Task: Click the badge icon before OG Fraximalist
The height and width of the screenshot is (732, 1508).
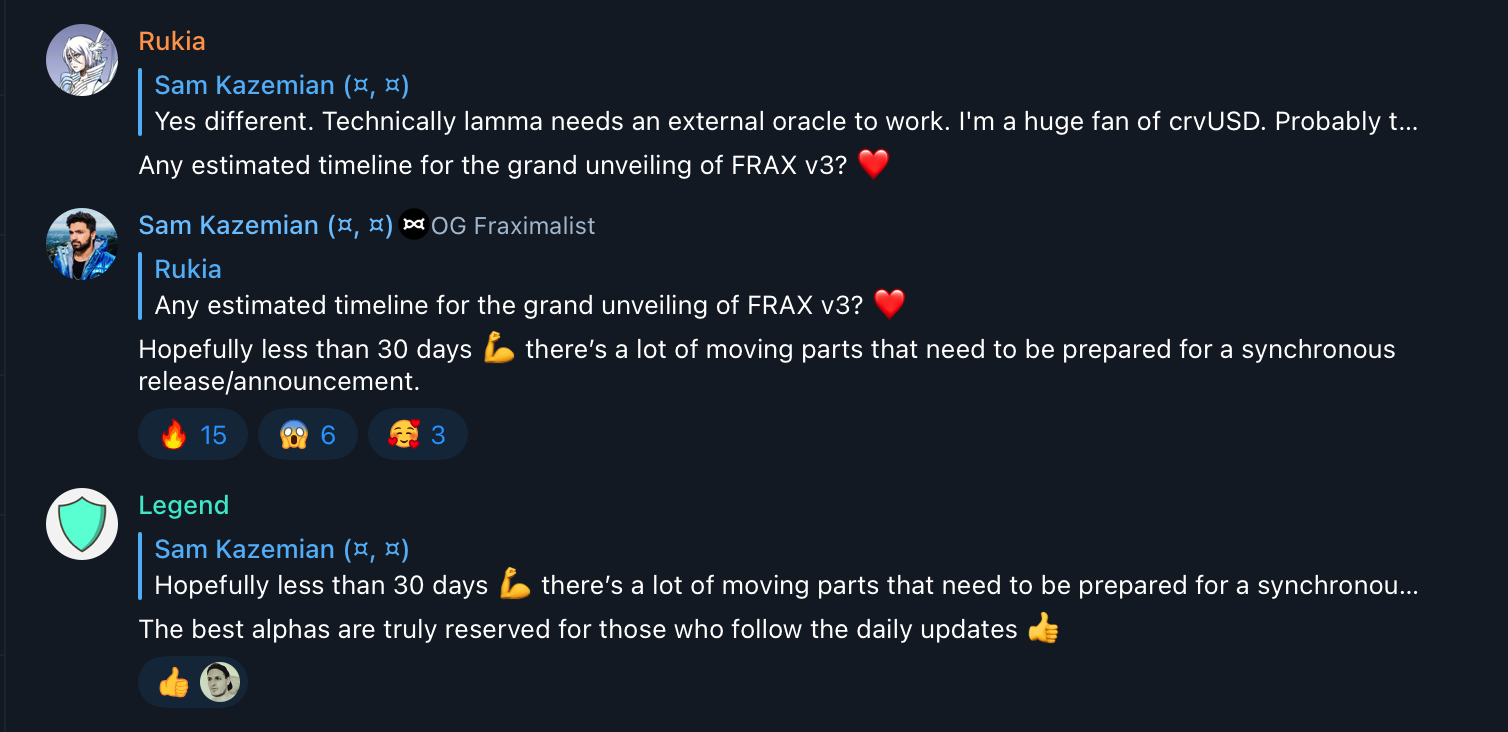Action: pyautogui.click(x=414, y=226)
